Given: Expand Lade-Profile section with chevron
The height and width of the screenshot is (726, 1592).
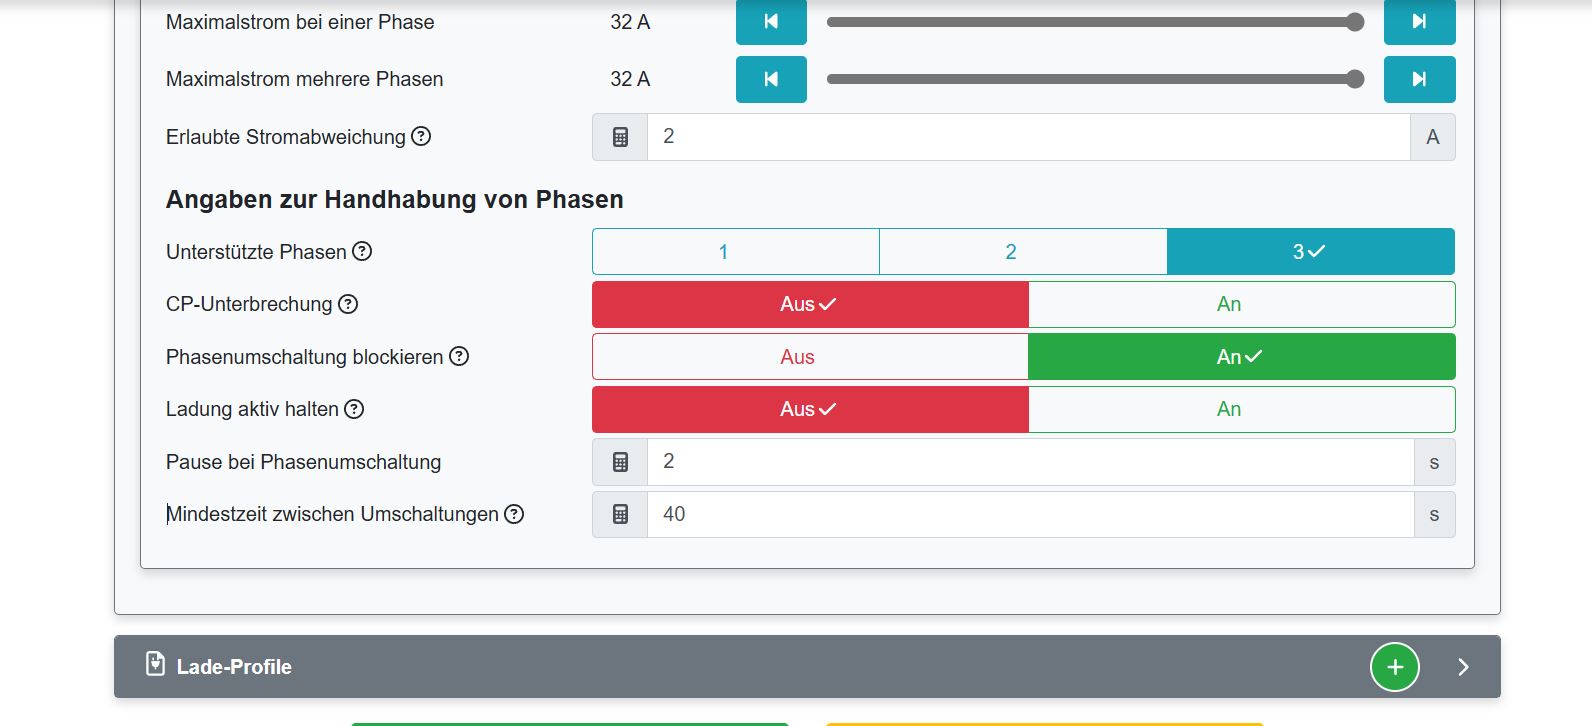Looking at the screenshot, I should tap(1463, 667).
